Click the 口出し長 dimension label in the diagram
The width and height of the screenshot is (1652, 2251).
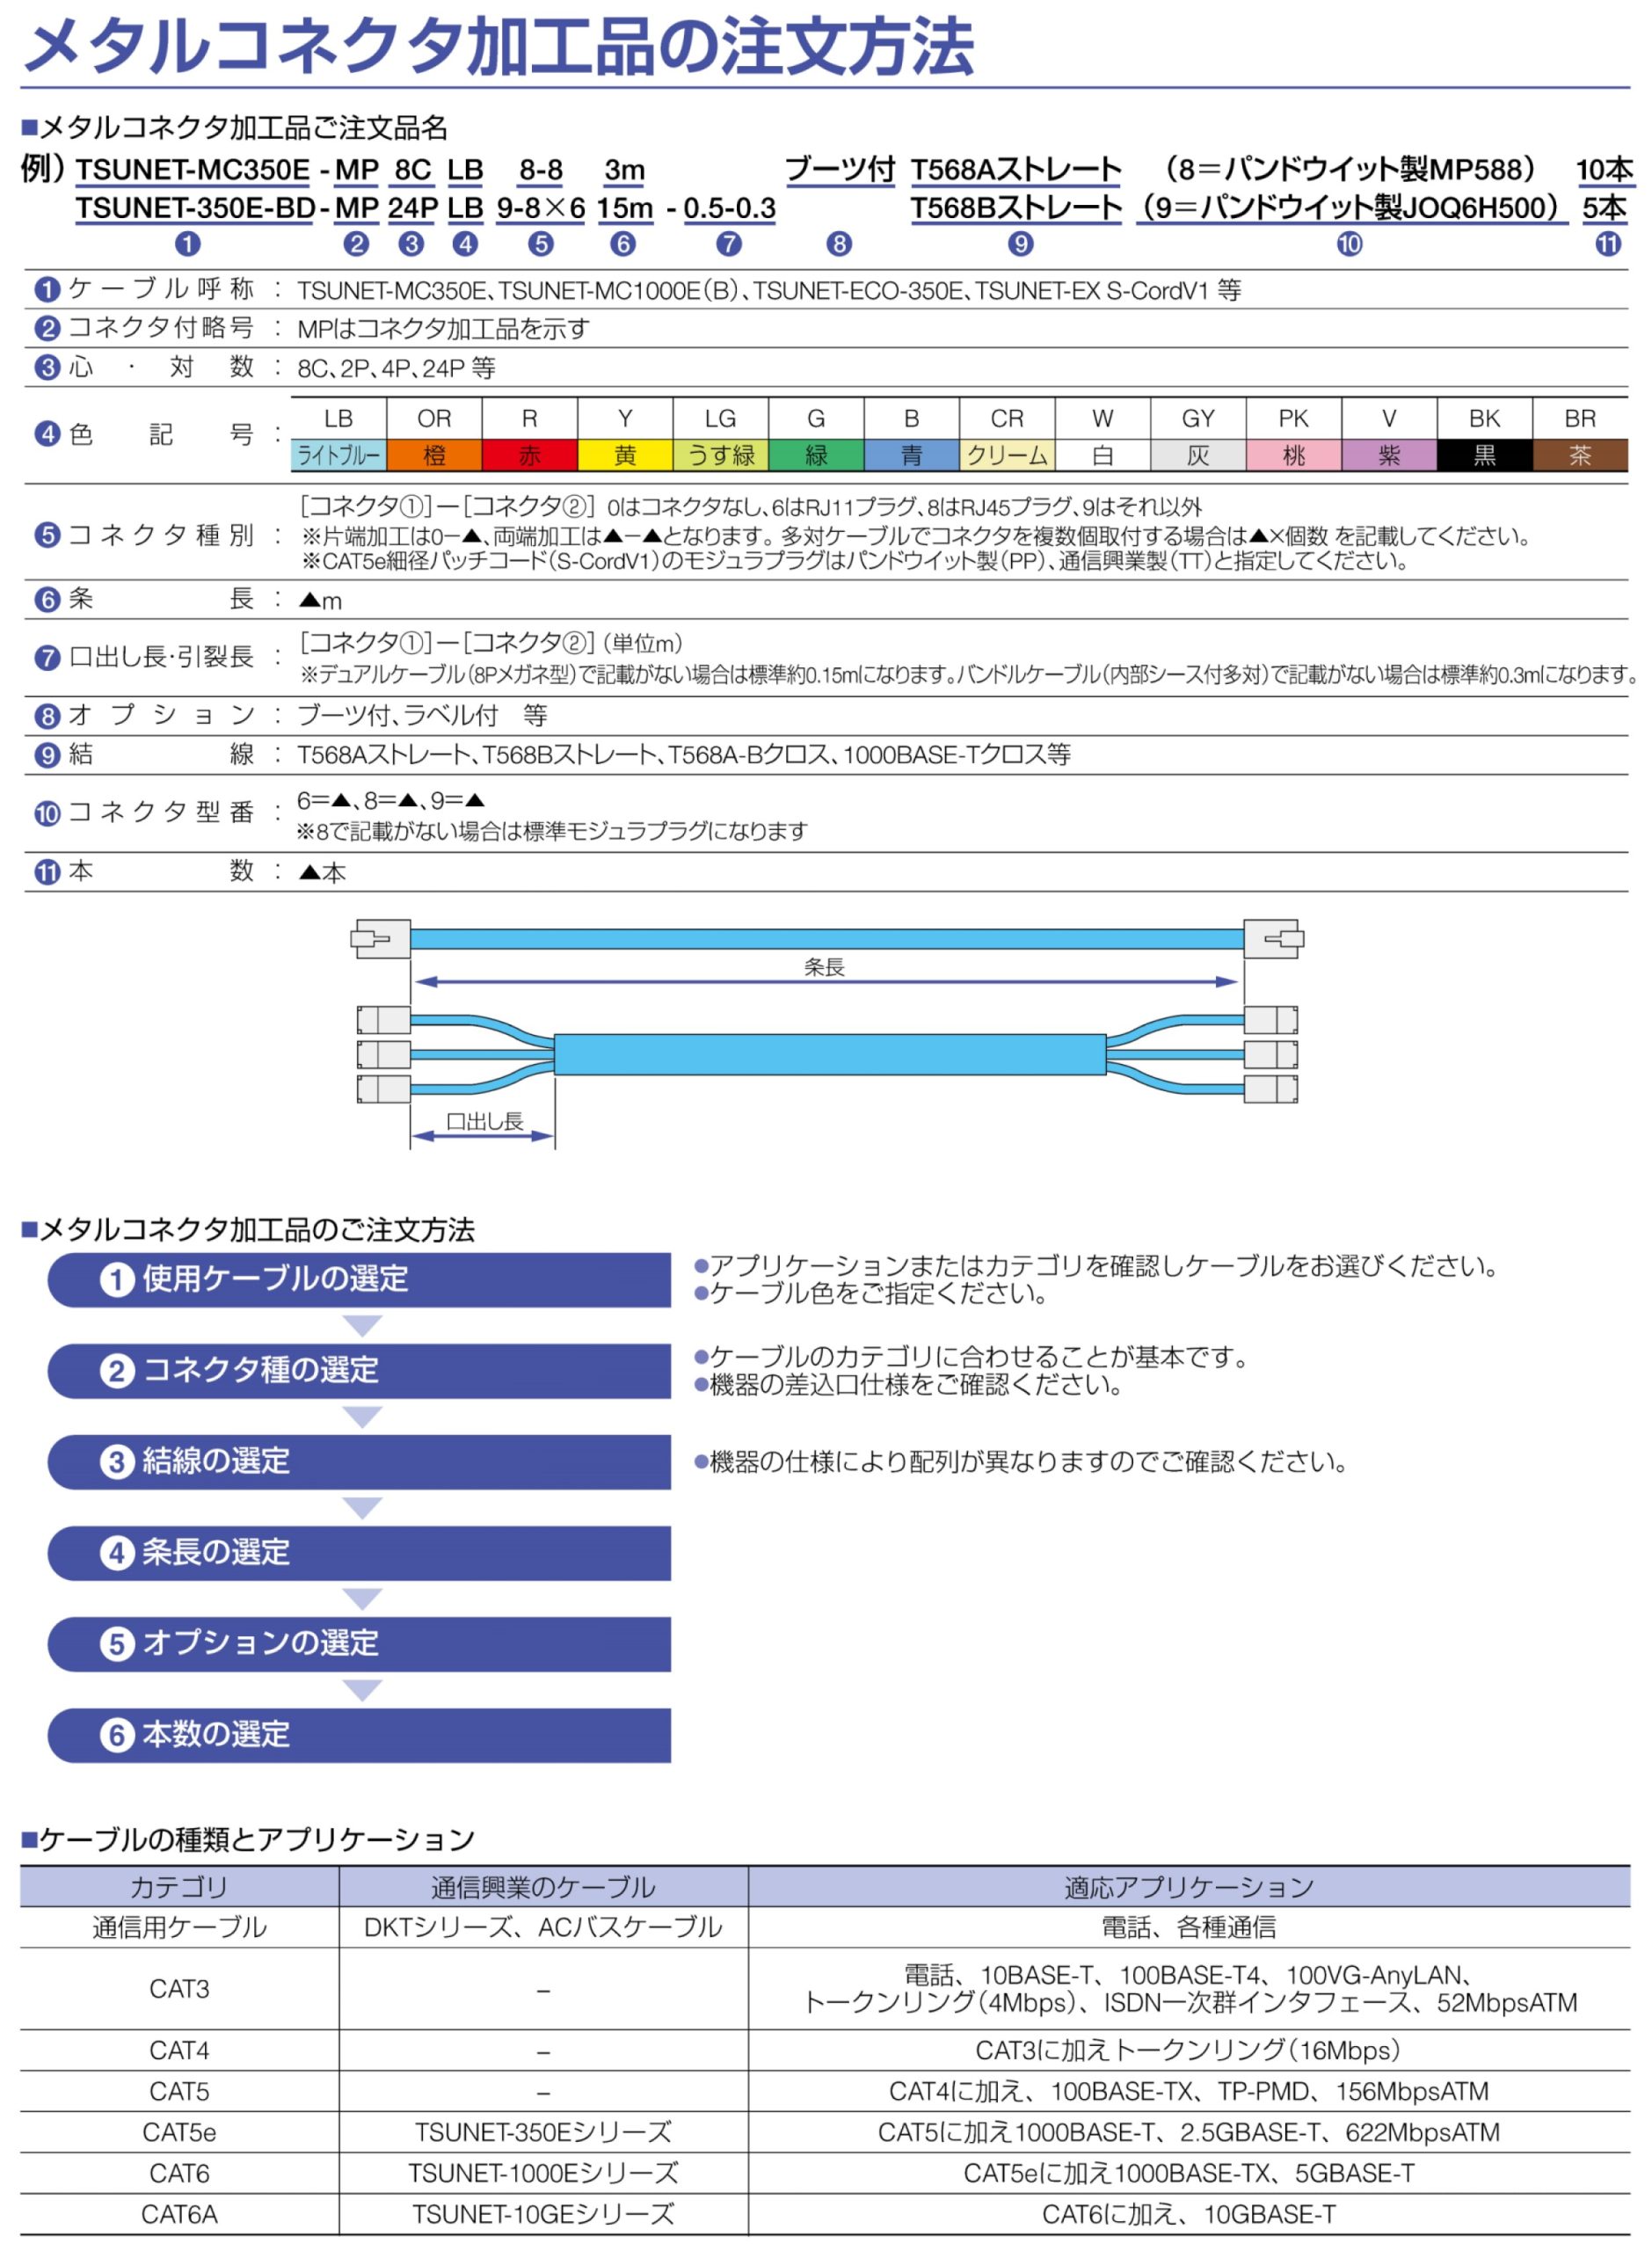point(484,1121)
